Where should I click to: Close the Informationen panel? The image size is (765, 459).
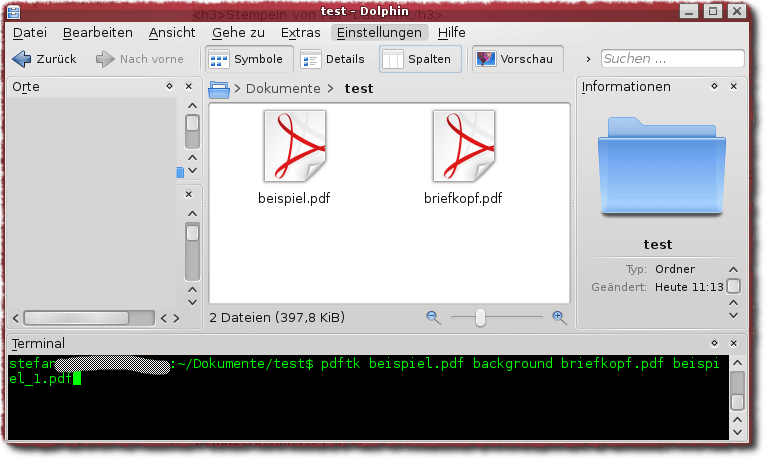tap(736, 87)
